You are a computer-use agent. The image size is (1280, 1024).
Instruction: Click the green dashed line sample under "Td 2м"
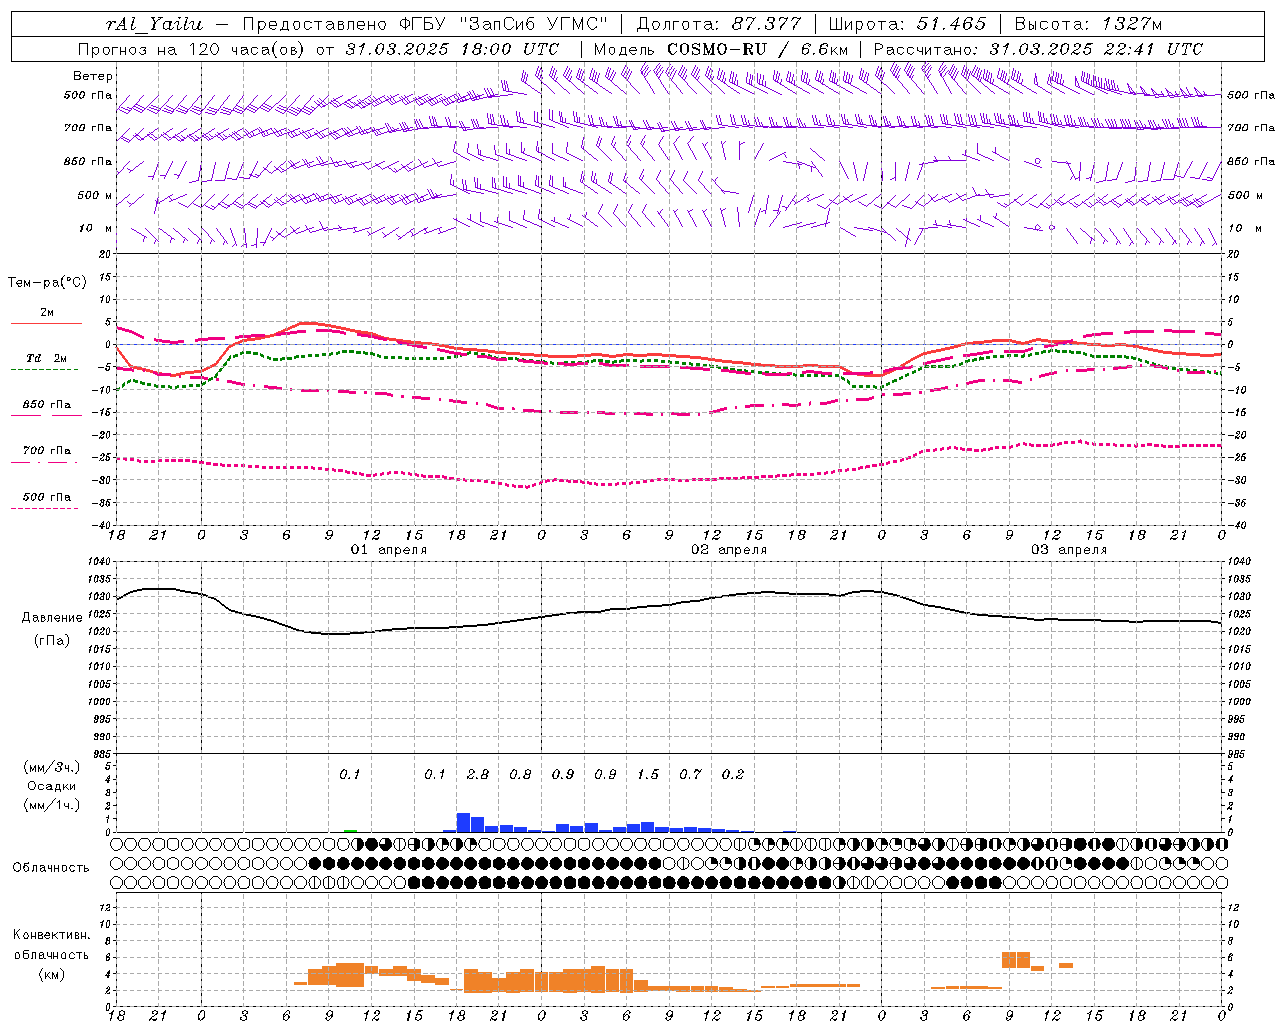coord(44,370)
